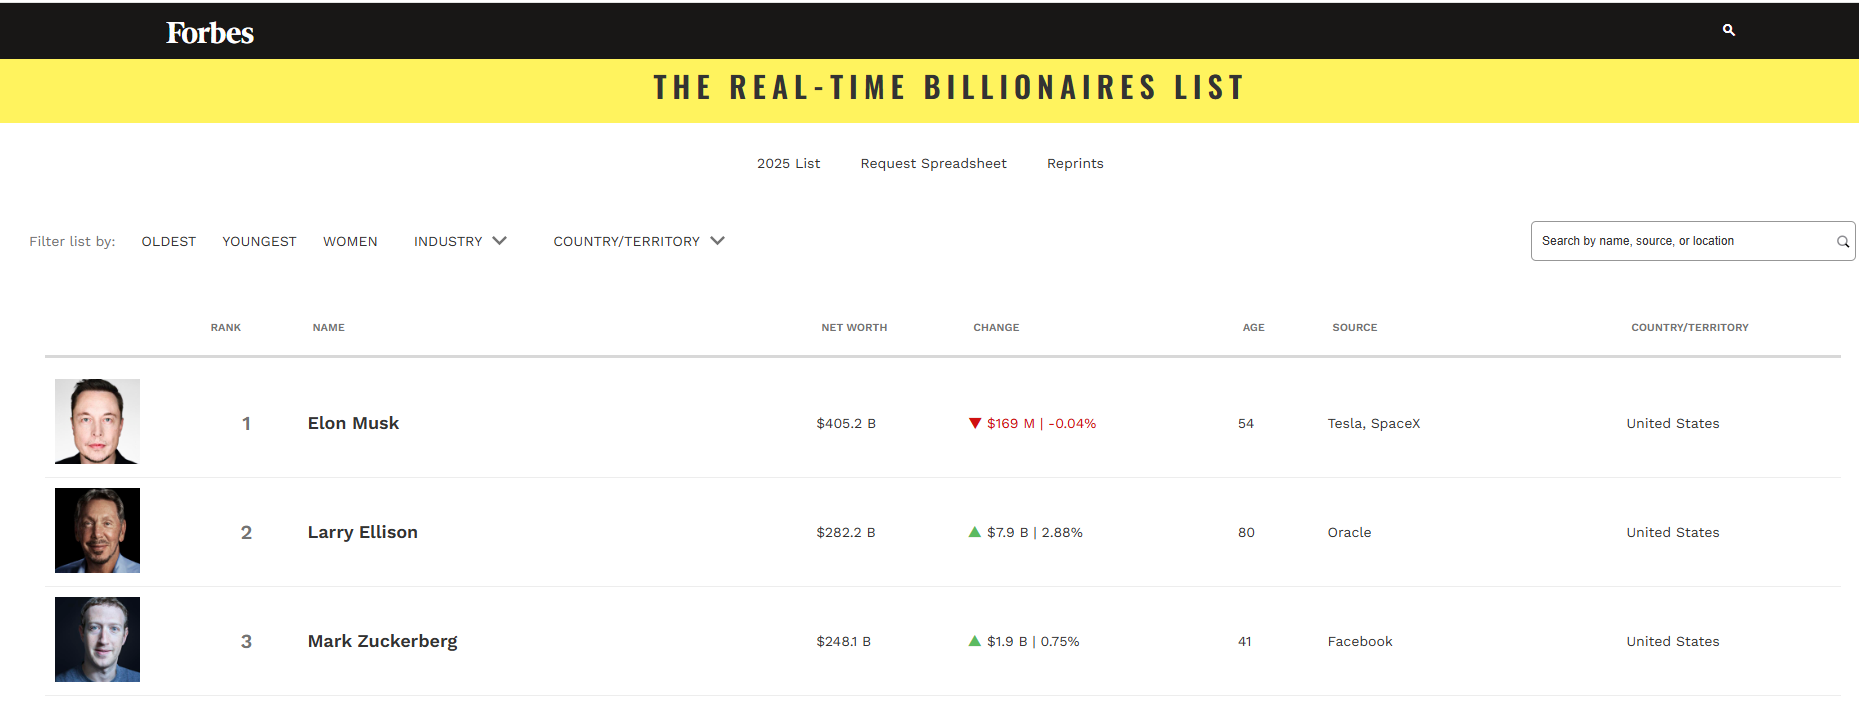
Task: Type in the name search field
Action: click(1680, 241)
